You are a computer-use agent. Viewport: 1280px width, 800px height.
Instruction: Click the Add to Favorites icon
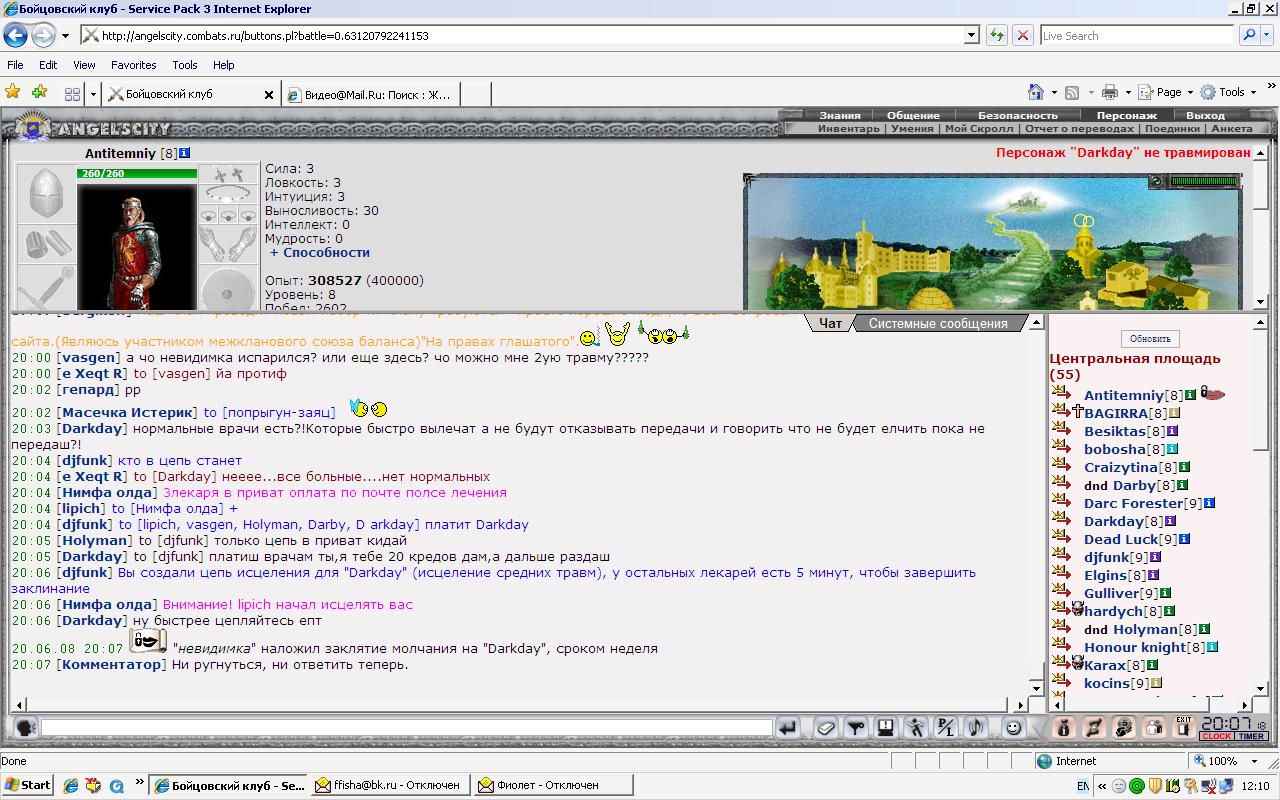click(x=39, y=92)
